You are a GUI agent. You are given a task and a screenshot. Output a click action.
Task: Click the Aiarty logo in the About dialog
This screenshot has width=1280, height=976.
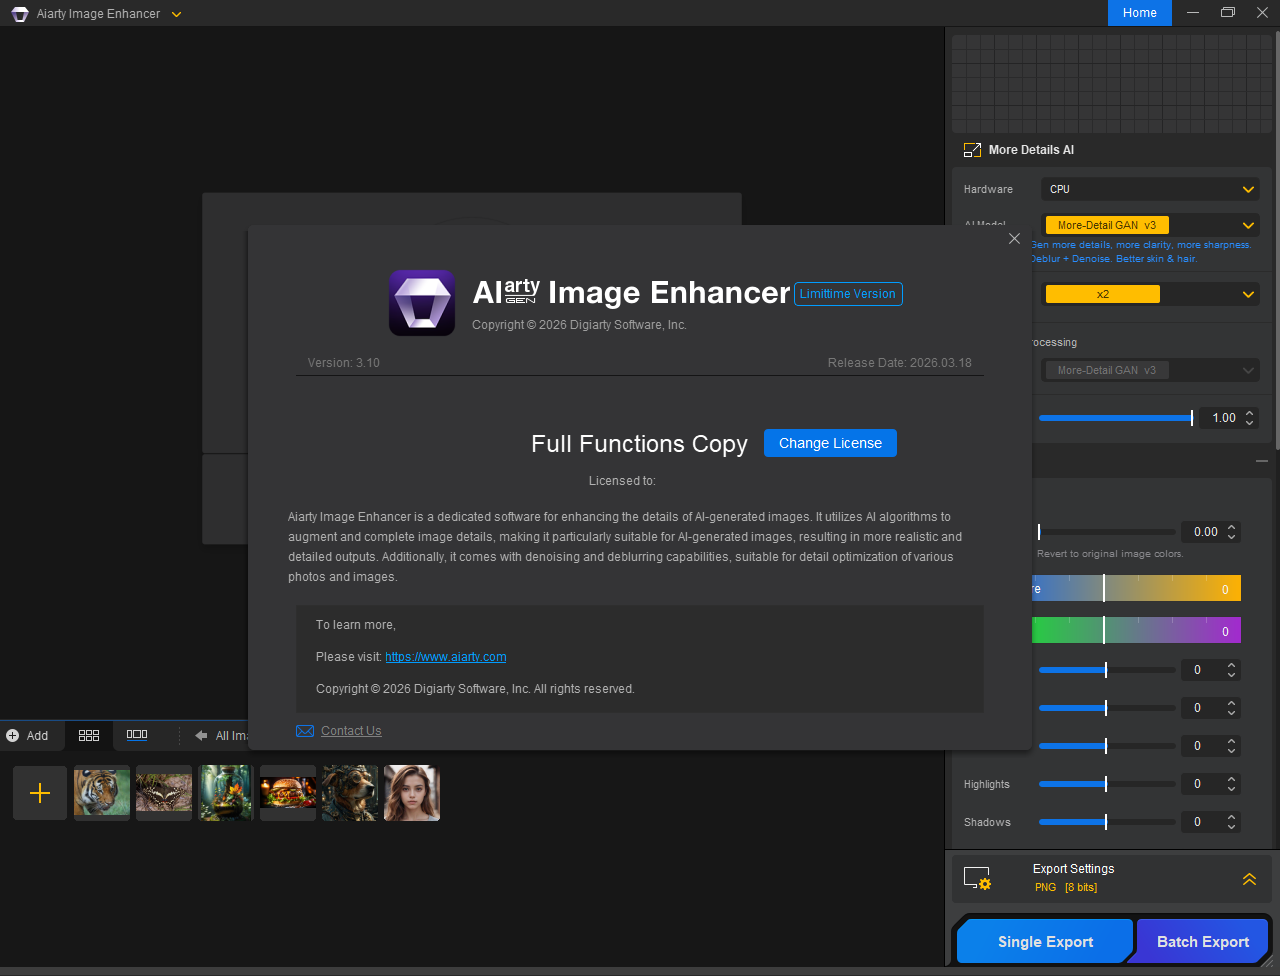click(422, 303)
